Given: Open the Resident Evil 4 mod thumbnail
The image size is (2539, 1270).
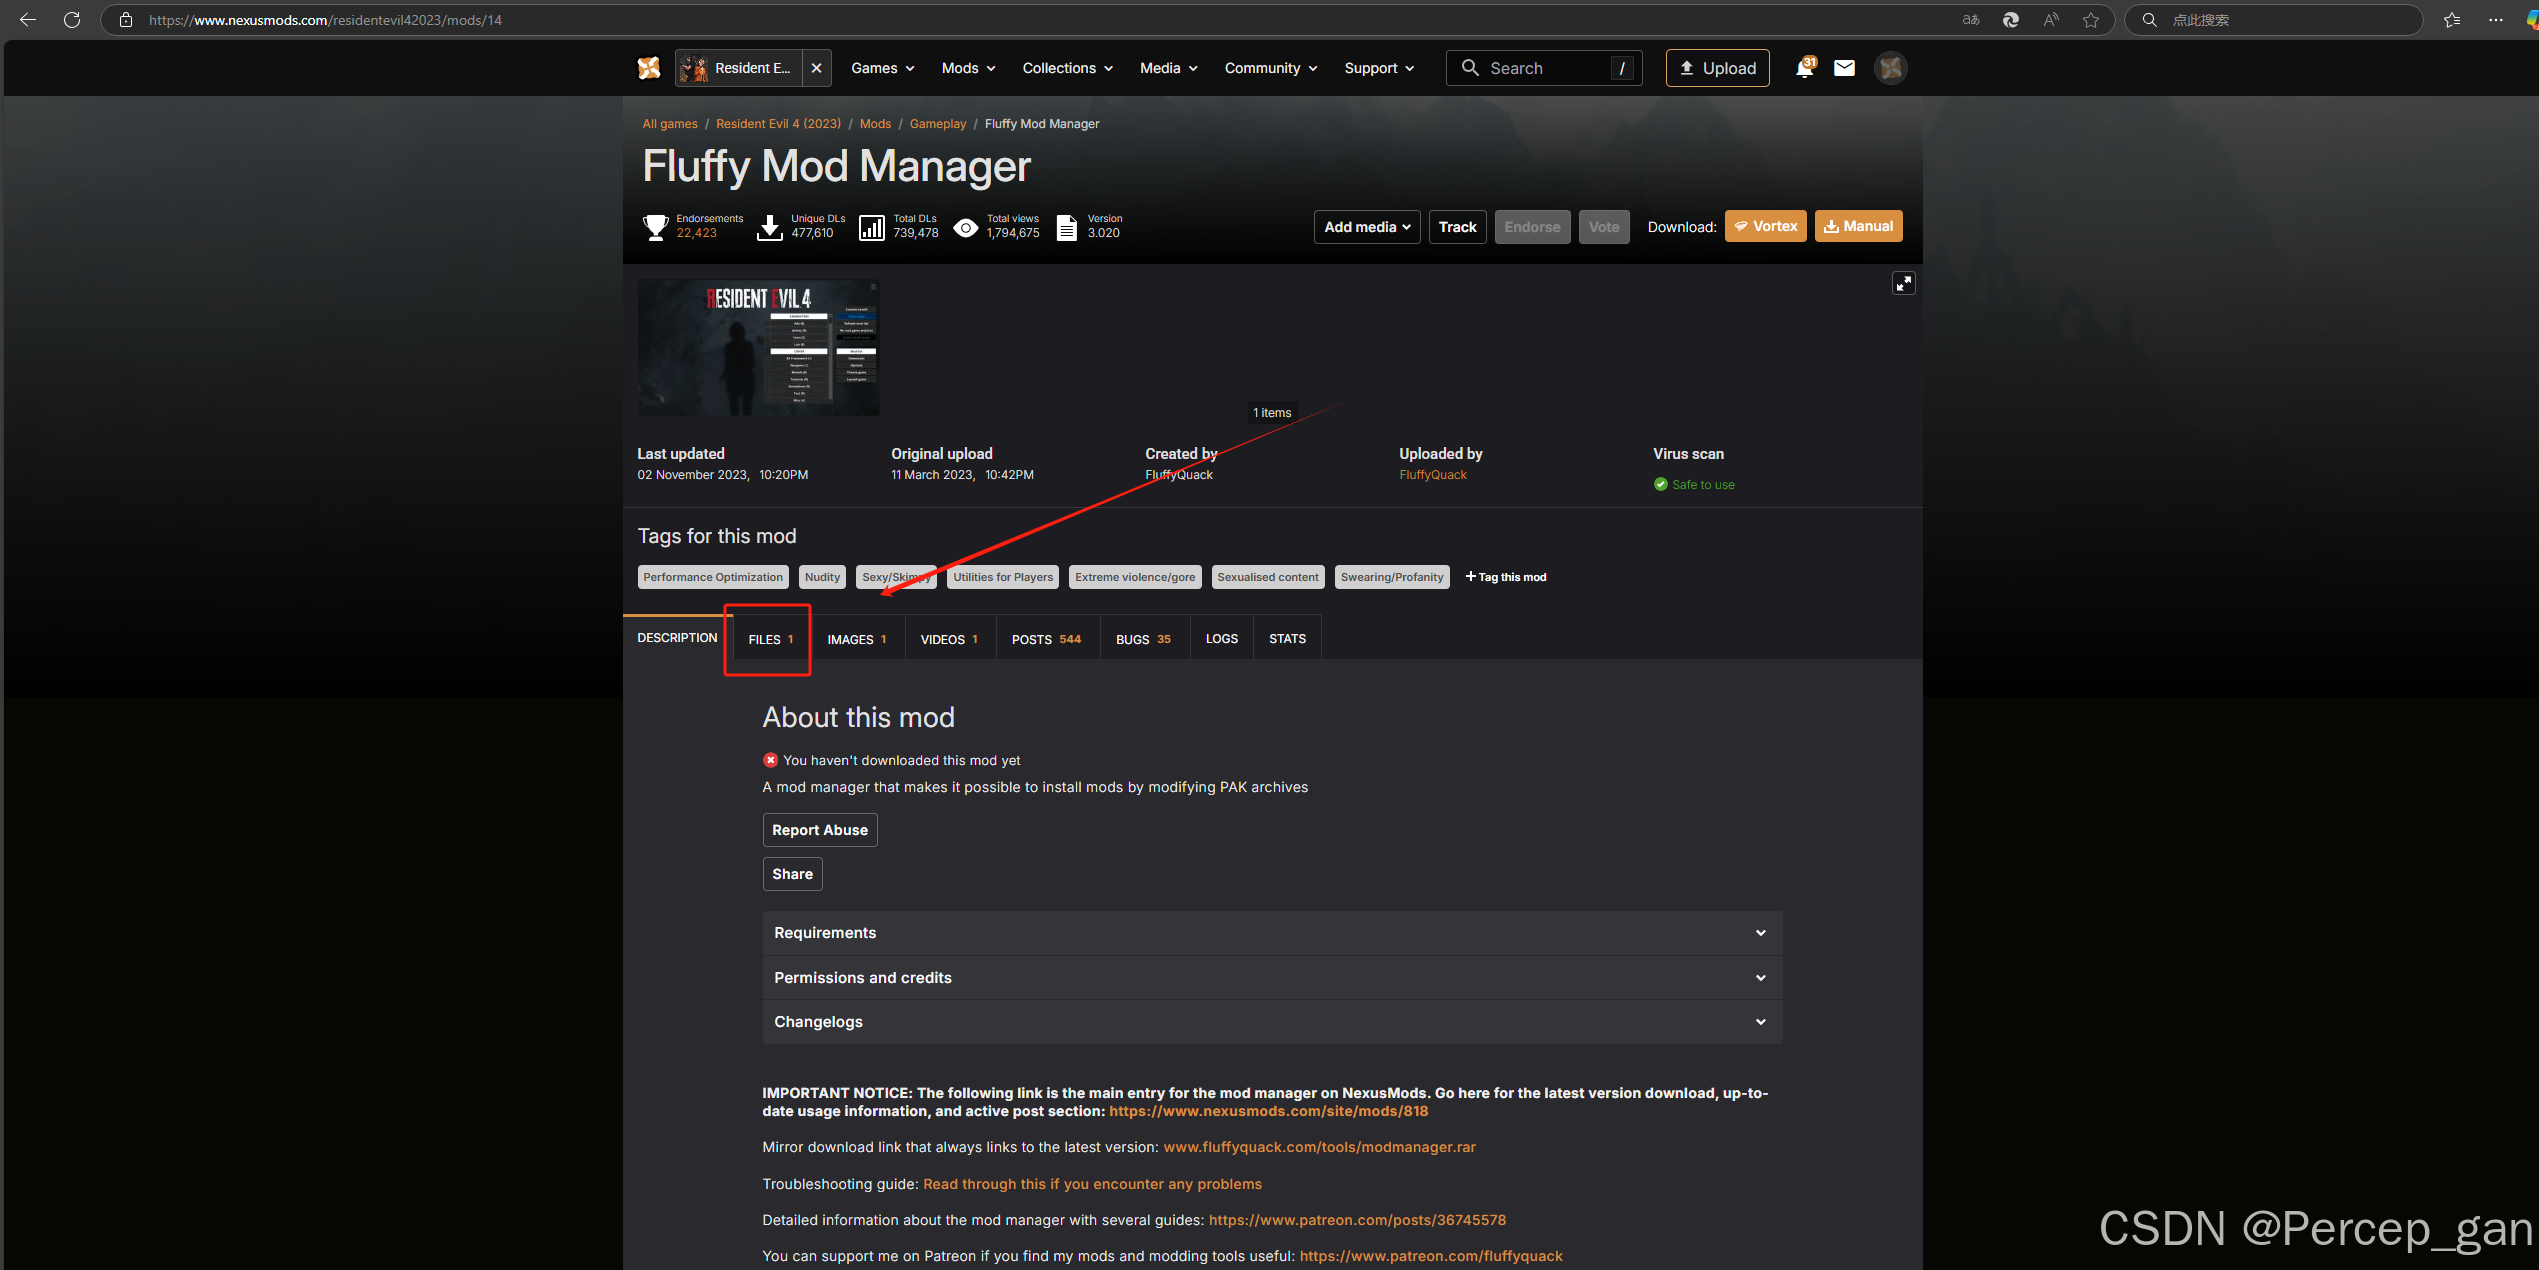Looking at the screenshot, I should pos(758,348).
